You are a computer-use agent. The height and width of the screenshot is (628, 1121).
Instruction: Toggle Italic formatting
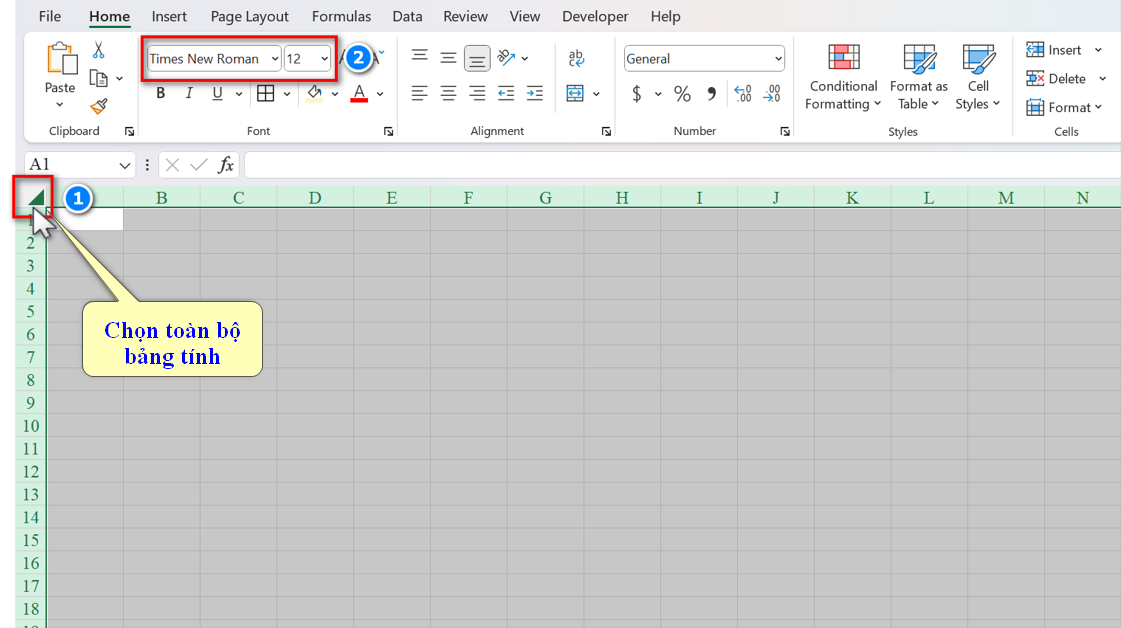[188, 94]
